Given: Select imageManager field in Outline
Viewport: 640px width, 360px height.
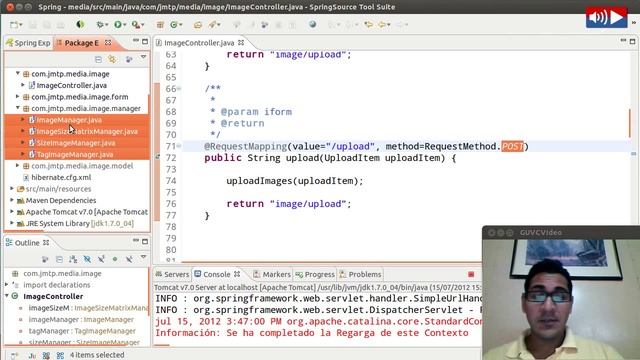Looking at the screenshot, I should 81,319.
